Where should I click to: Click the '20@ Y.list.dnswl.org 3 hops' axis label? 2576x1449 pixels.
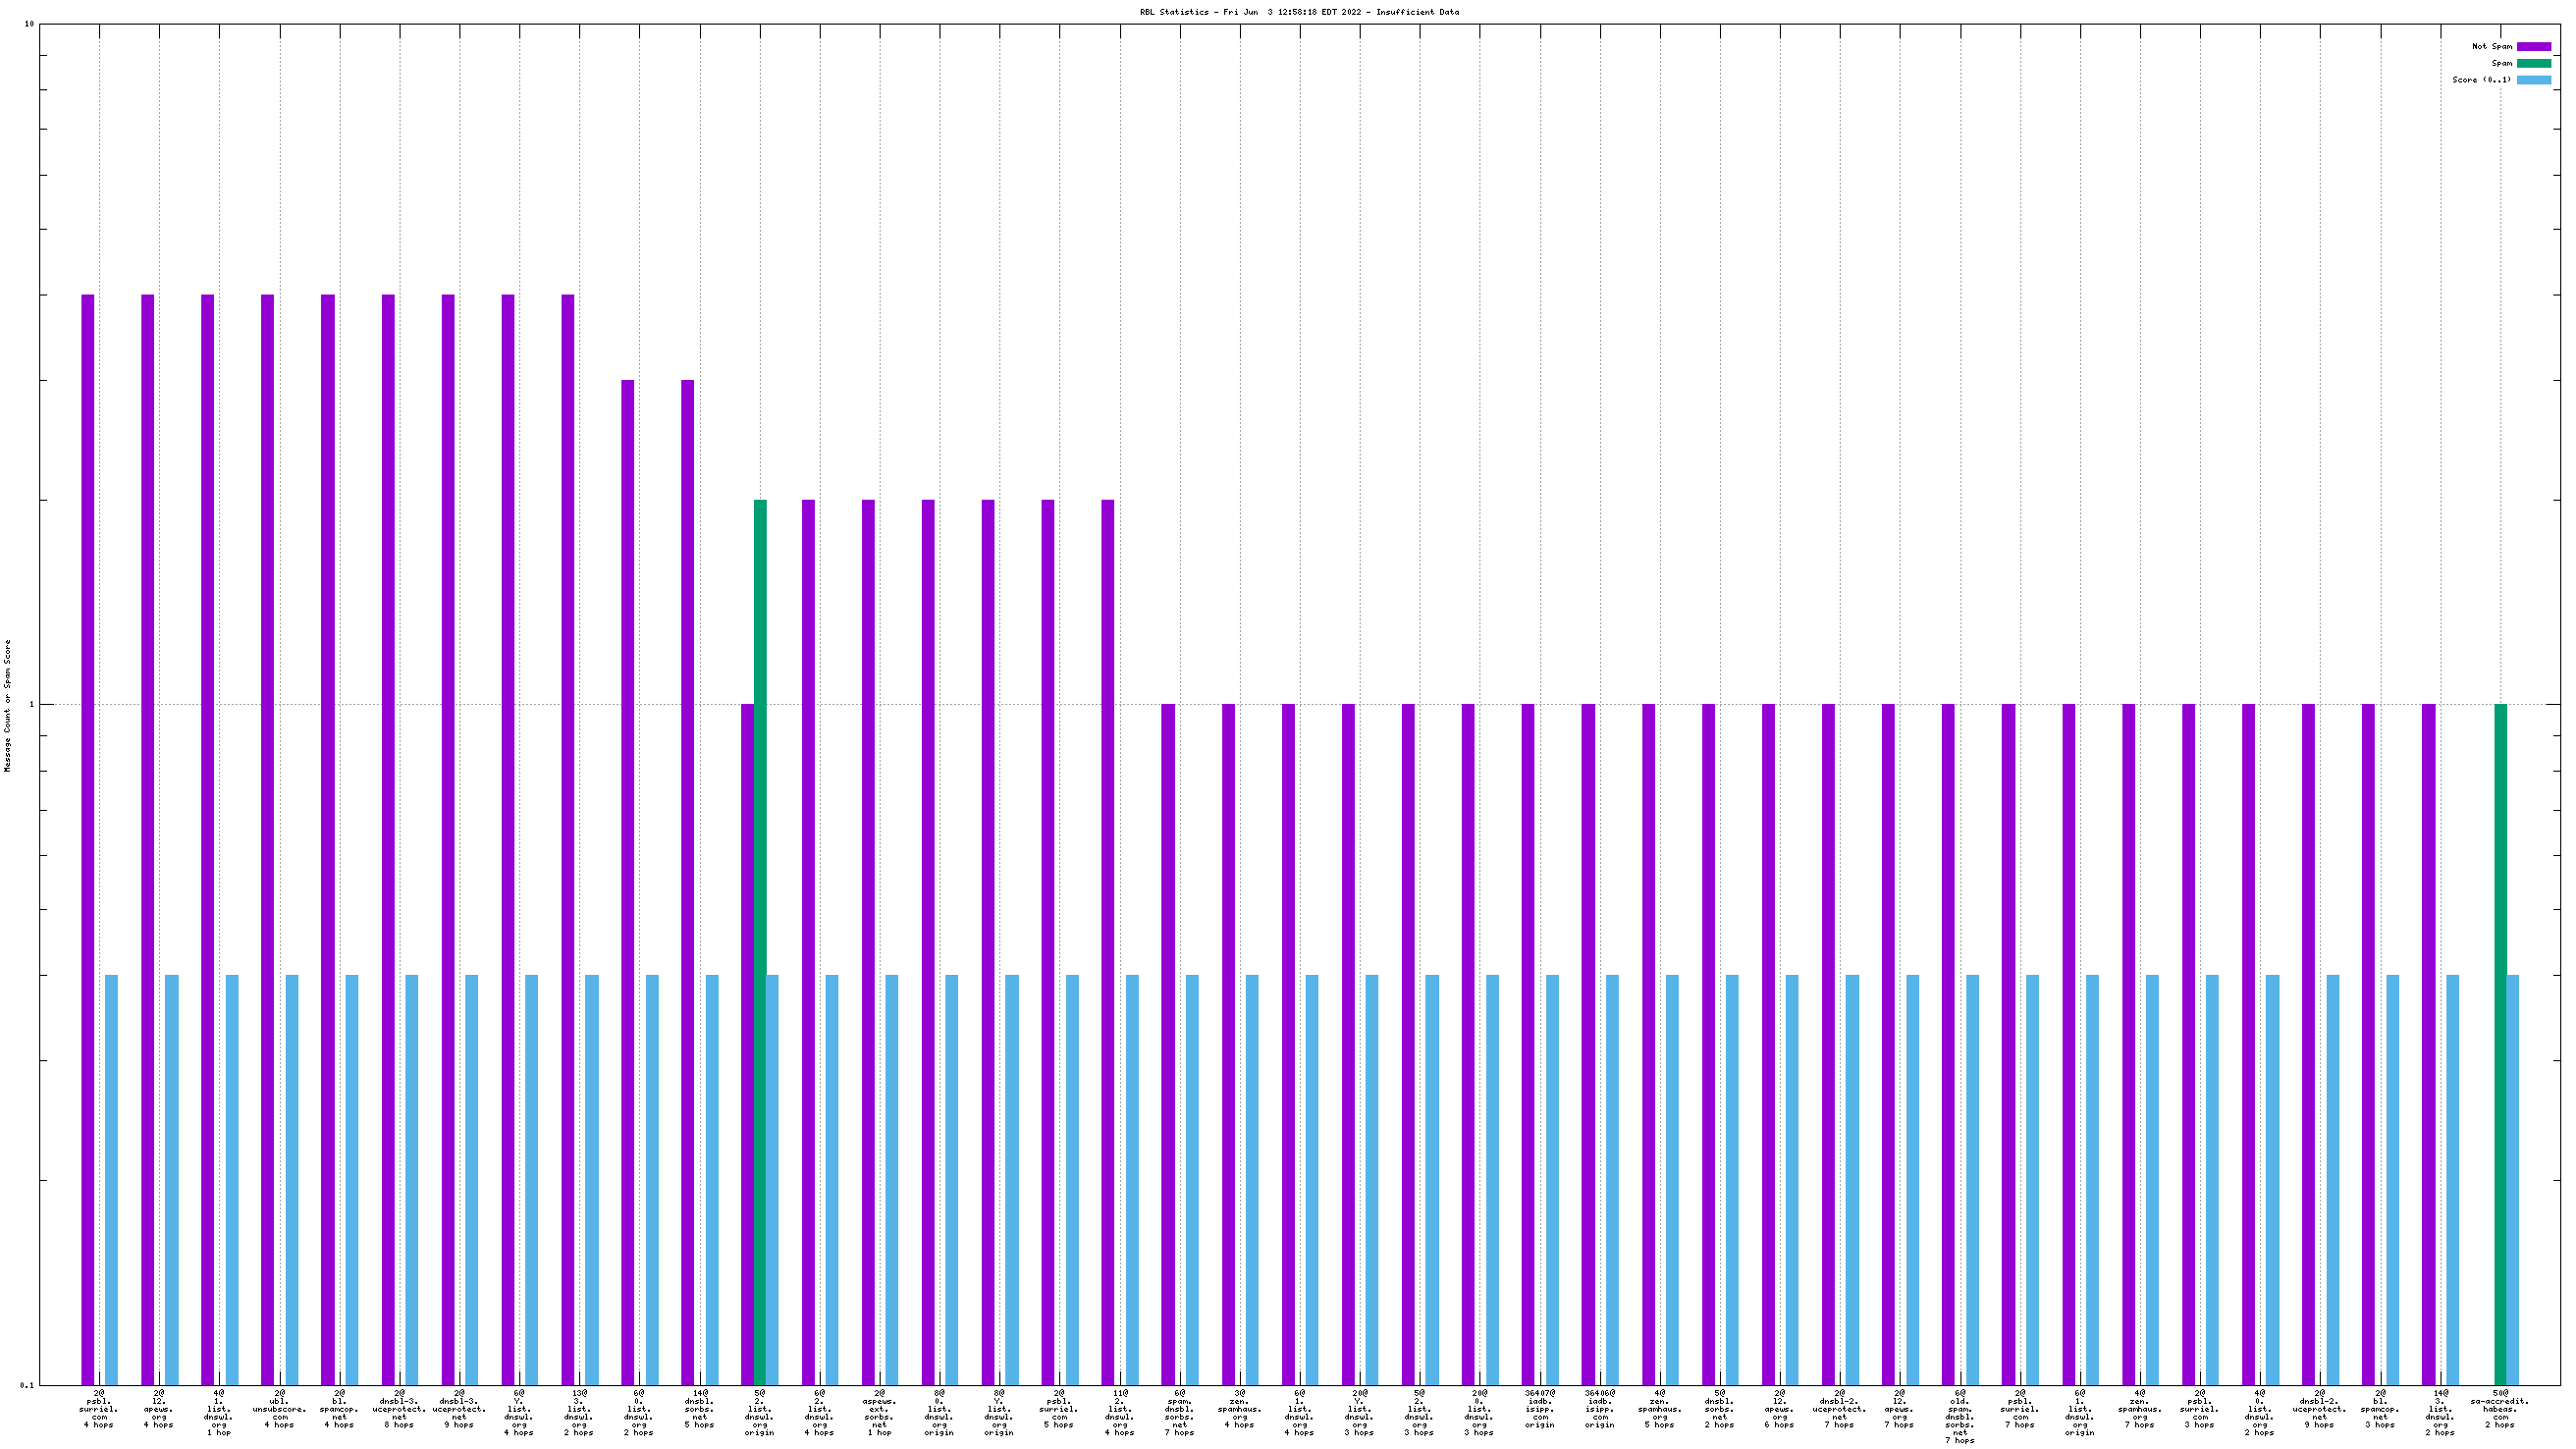click(x=1359, y=1412)
